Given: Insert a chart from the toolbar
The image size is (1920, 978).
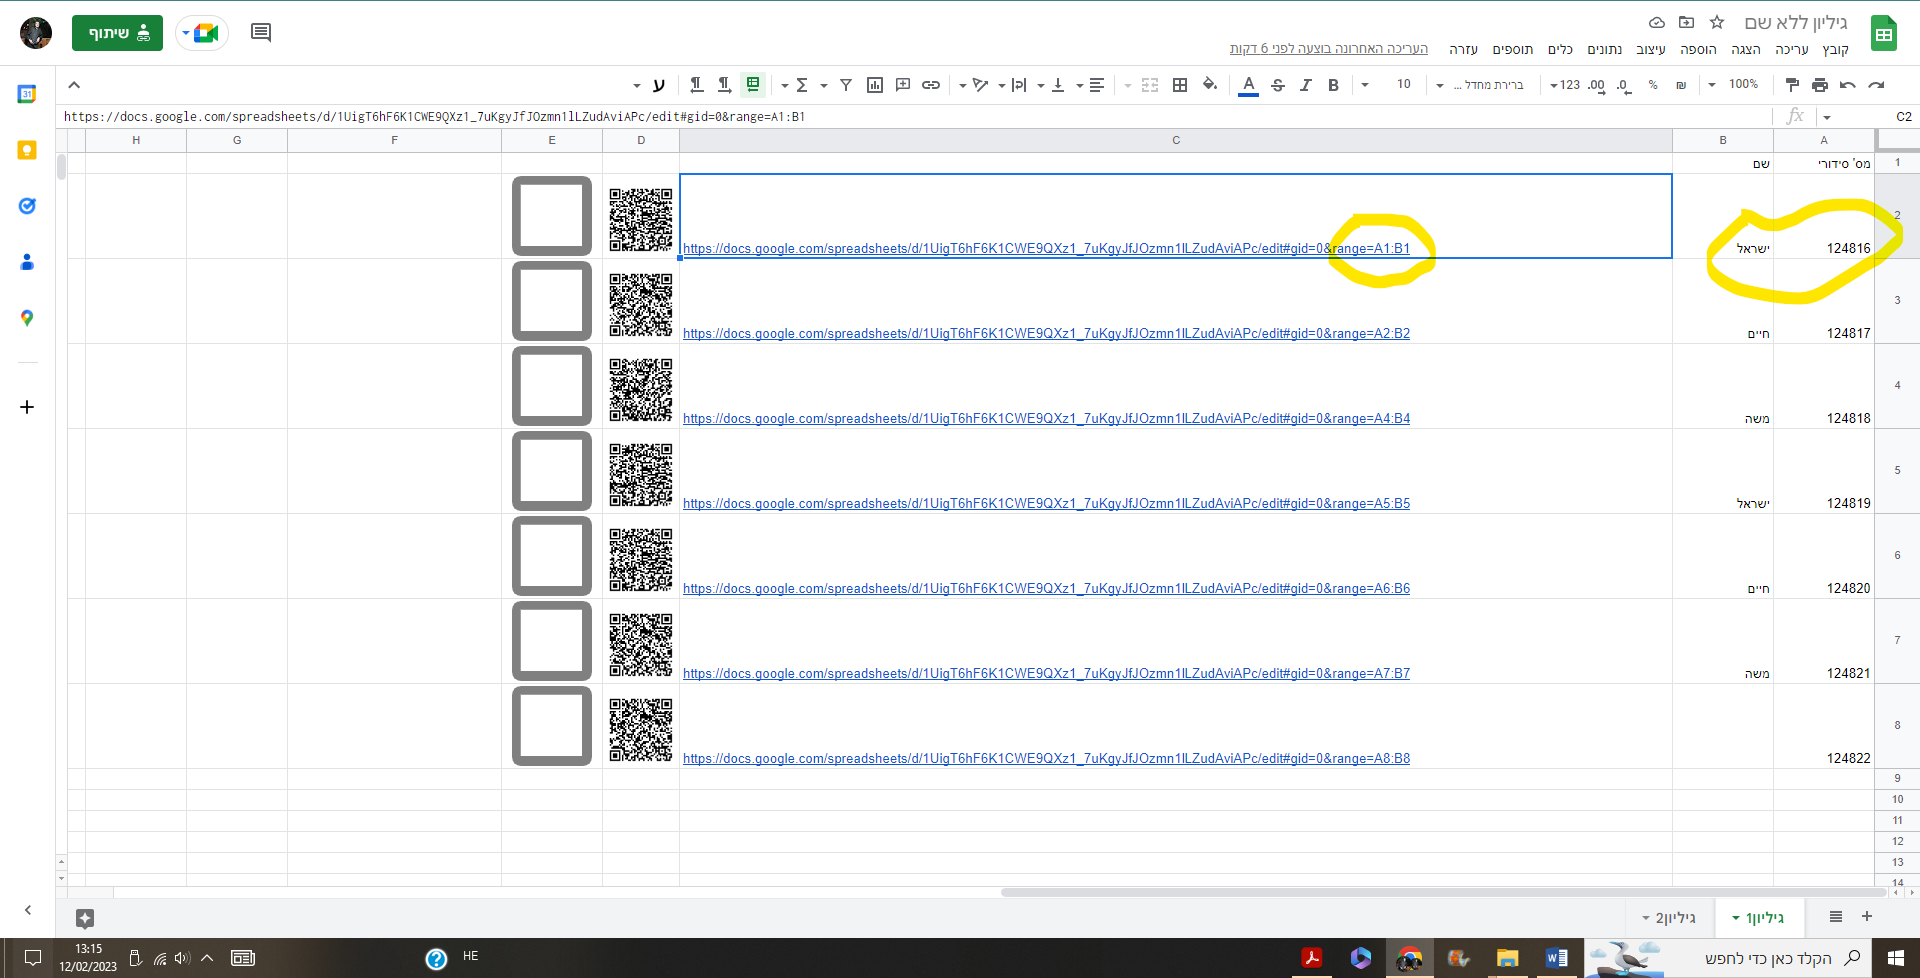Looking at the screenshot, I should 875,85.
